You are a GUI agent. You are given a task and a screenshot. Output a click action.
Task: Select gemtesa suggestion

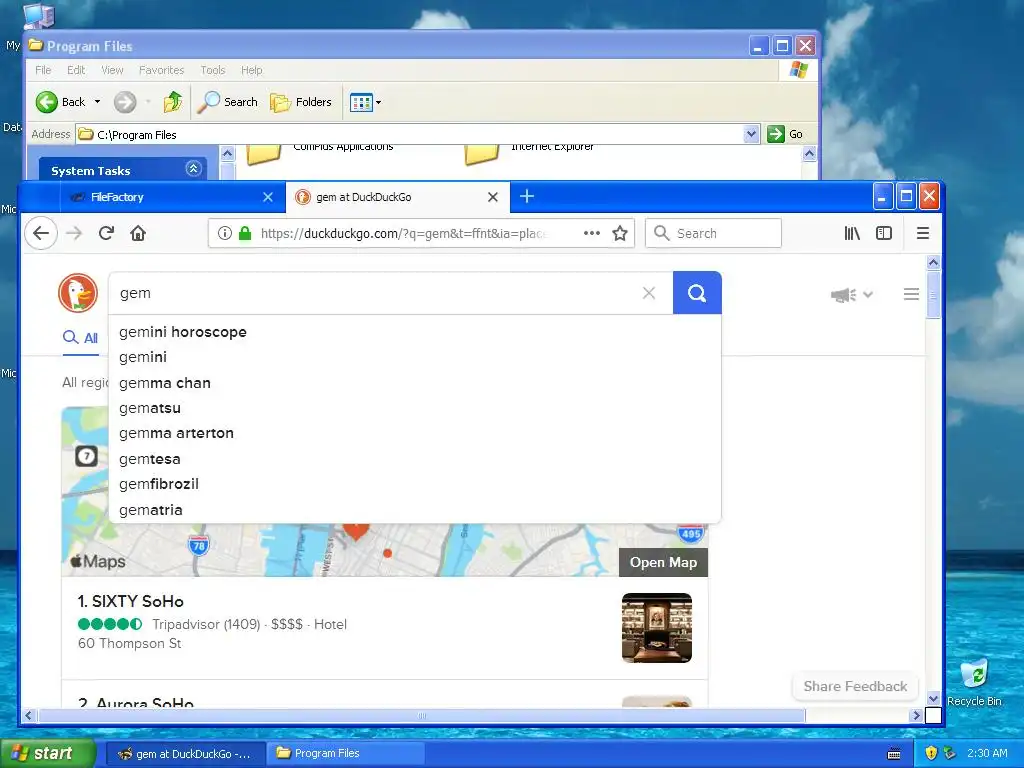415,459
